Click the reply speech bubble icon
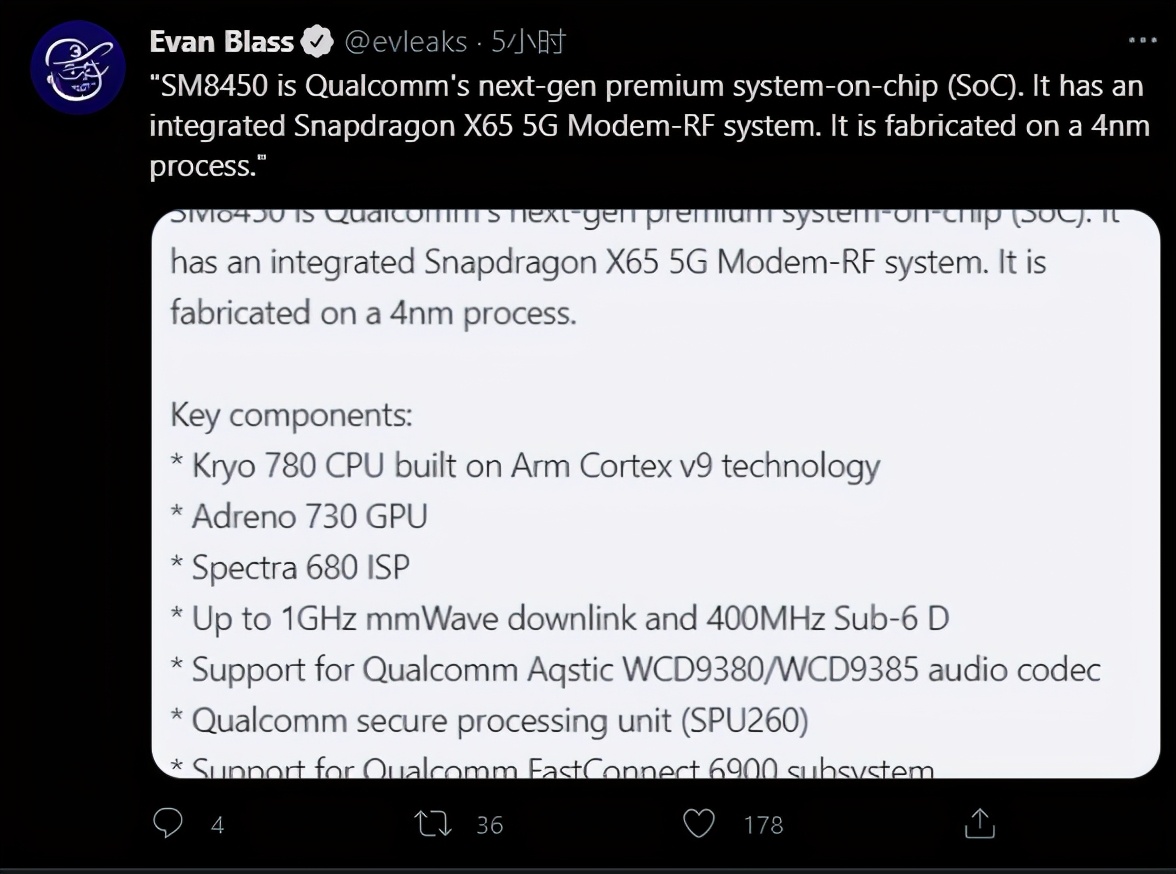This screenshot has width=1176, height=874. (167, 823)
